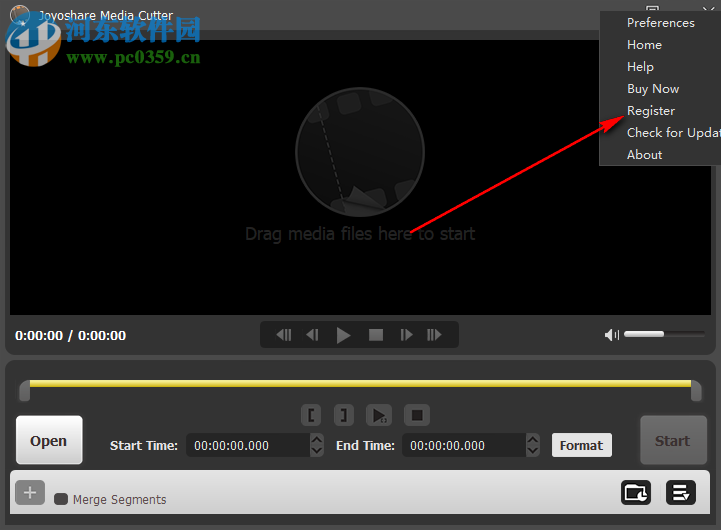Step one frame forward
The height and width of the screenshot is (530, 721).
(x=406, y=335)
